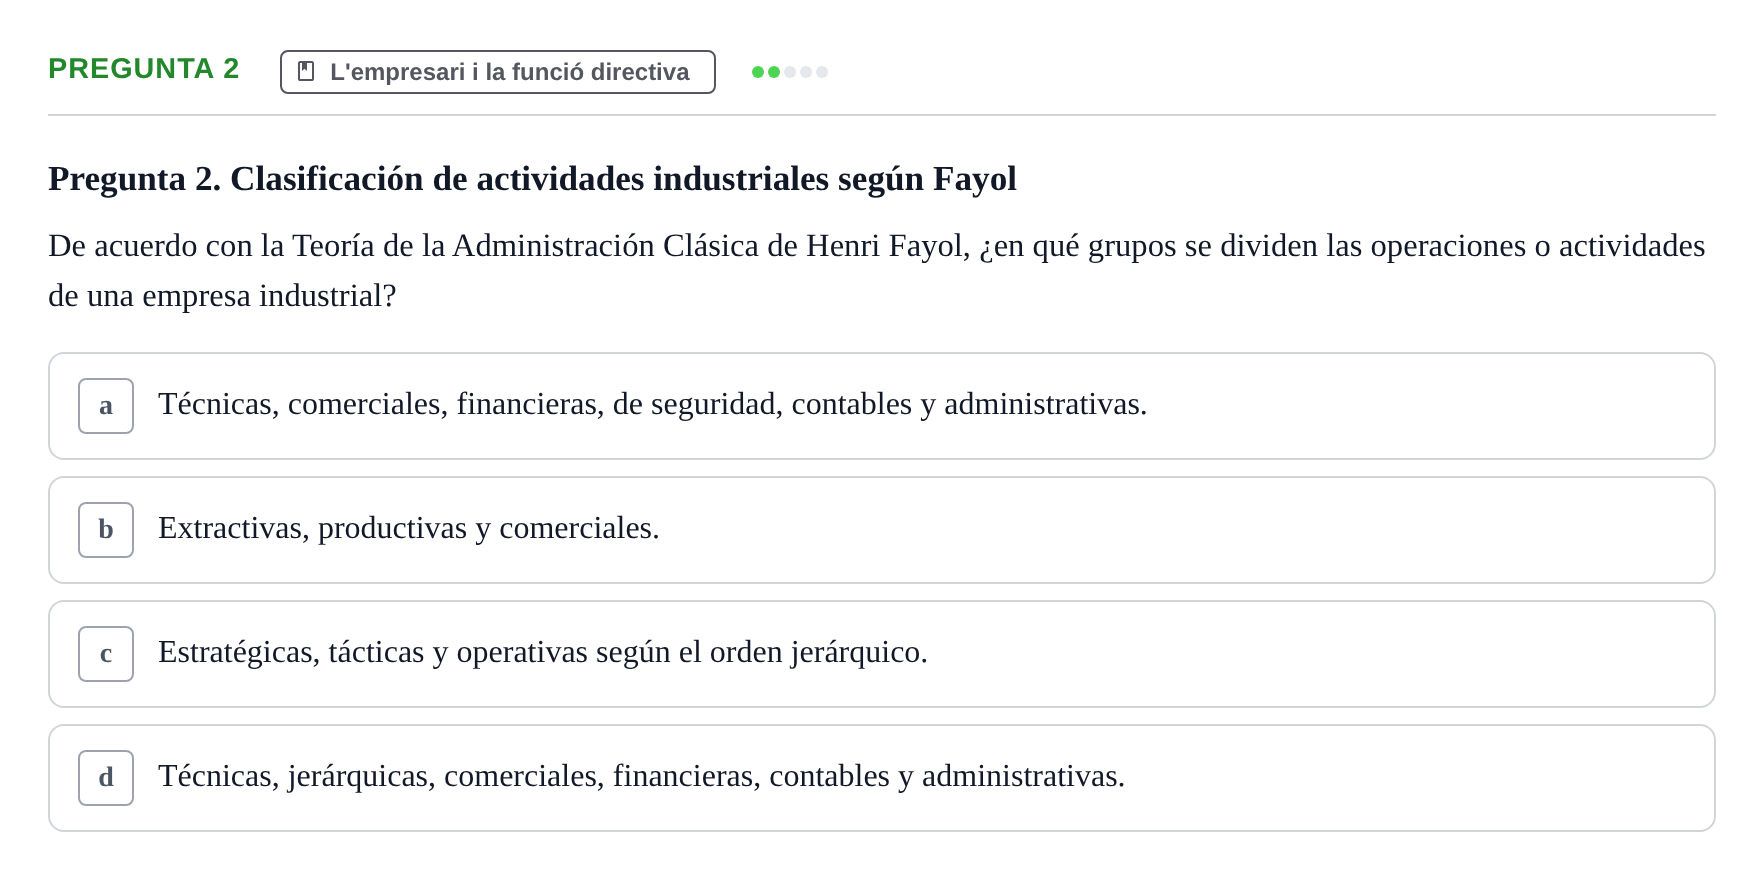Click the difficulty dots indicator
Image resolution: width=1764 pixels, height=882 pixels.
[x=790, y=72]
